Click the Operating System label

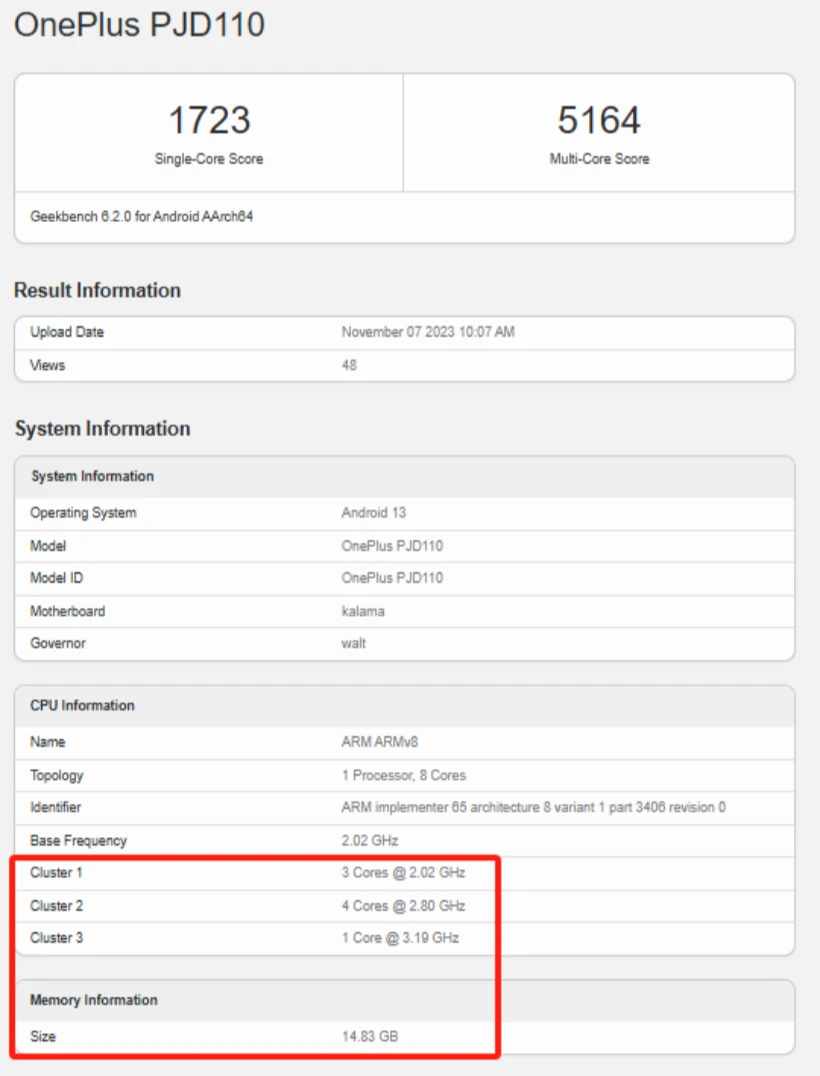click(83, 513)
